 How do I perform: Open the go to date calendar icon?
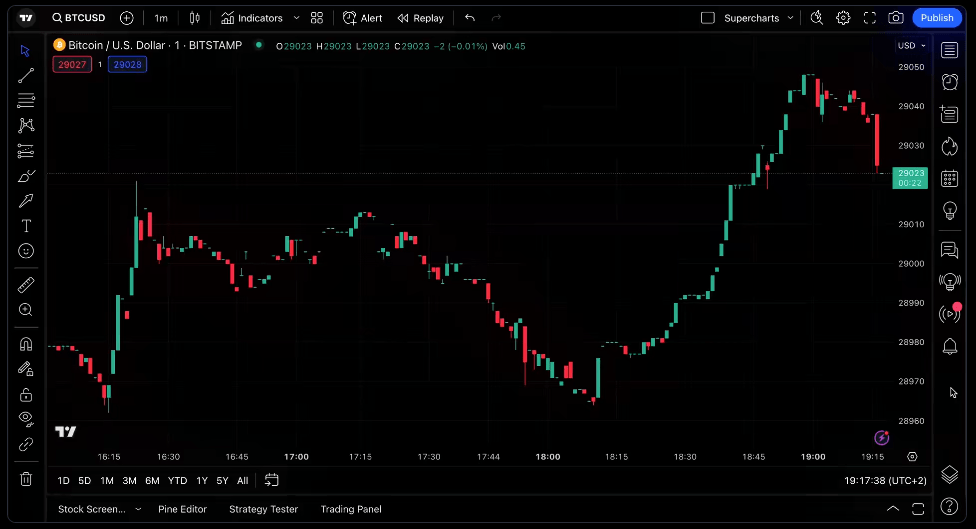pyautogui.click(x=271, y=480)
